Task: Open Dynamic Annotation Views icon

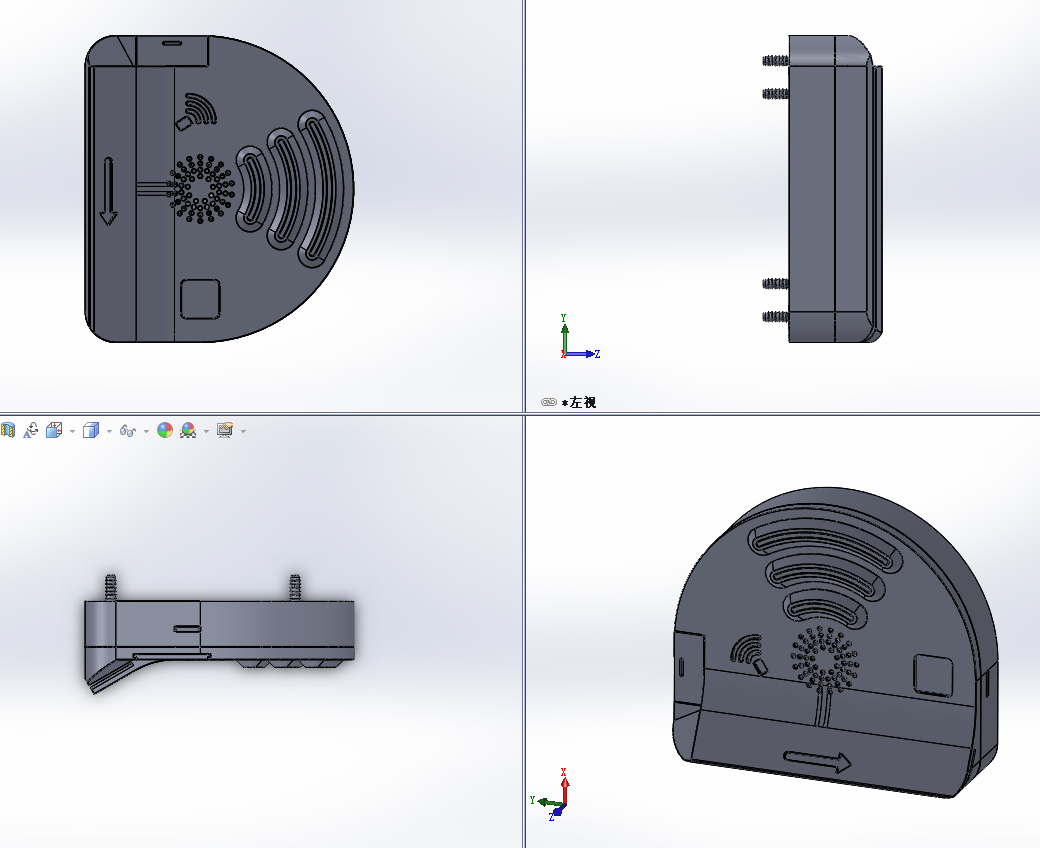Action: pos(31,431)
